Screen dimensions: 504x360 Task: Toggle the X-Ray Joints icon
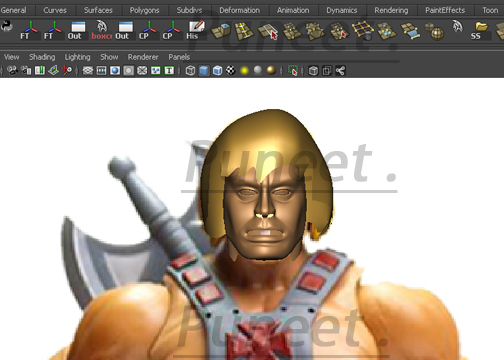(x=340, y=70)
